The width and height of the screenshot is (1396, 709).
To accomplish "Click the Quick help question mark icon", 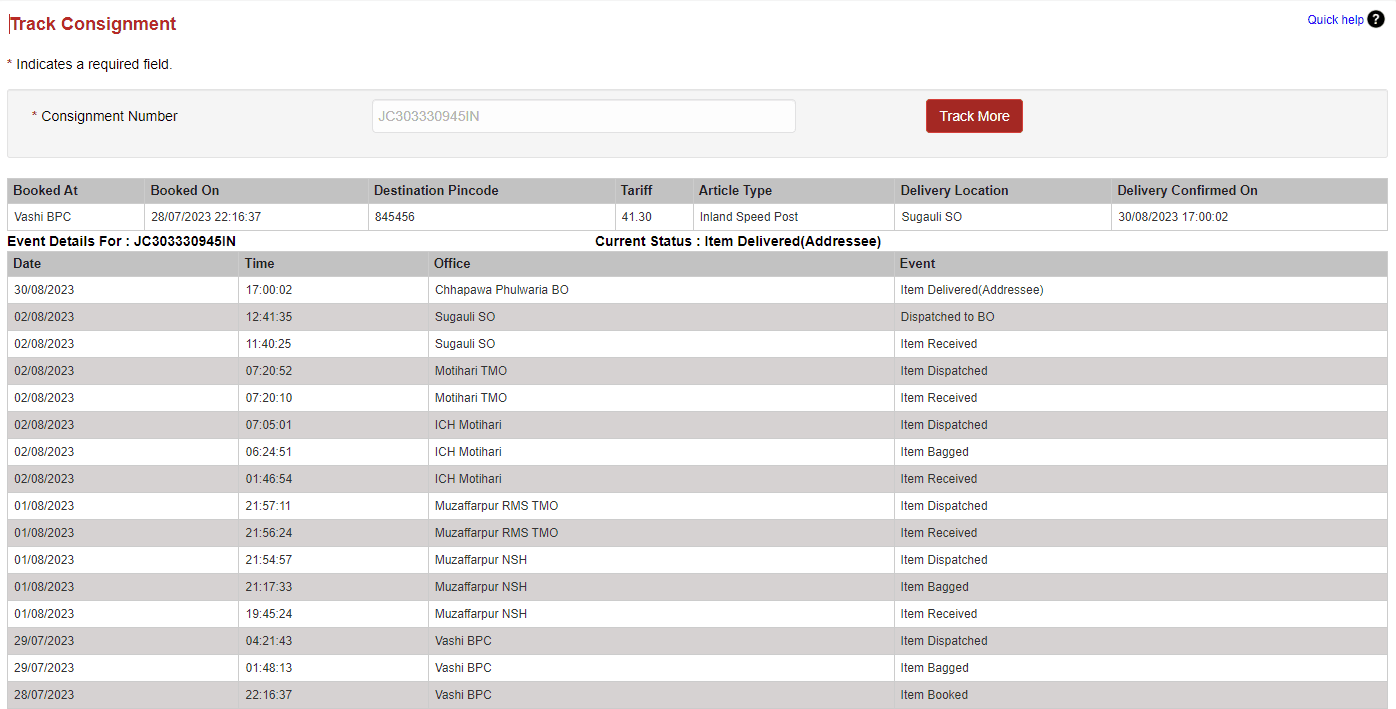I will [1376, 19].
